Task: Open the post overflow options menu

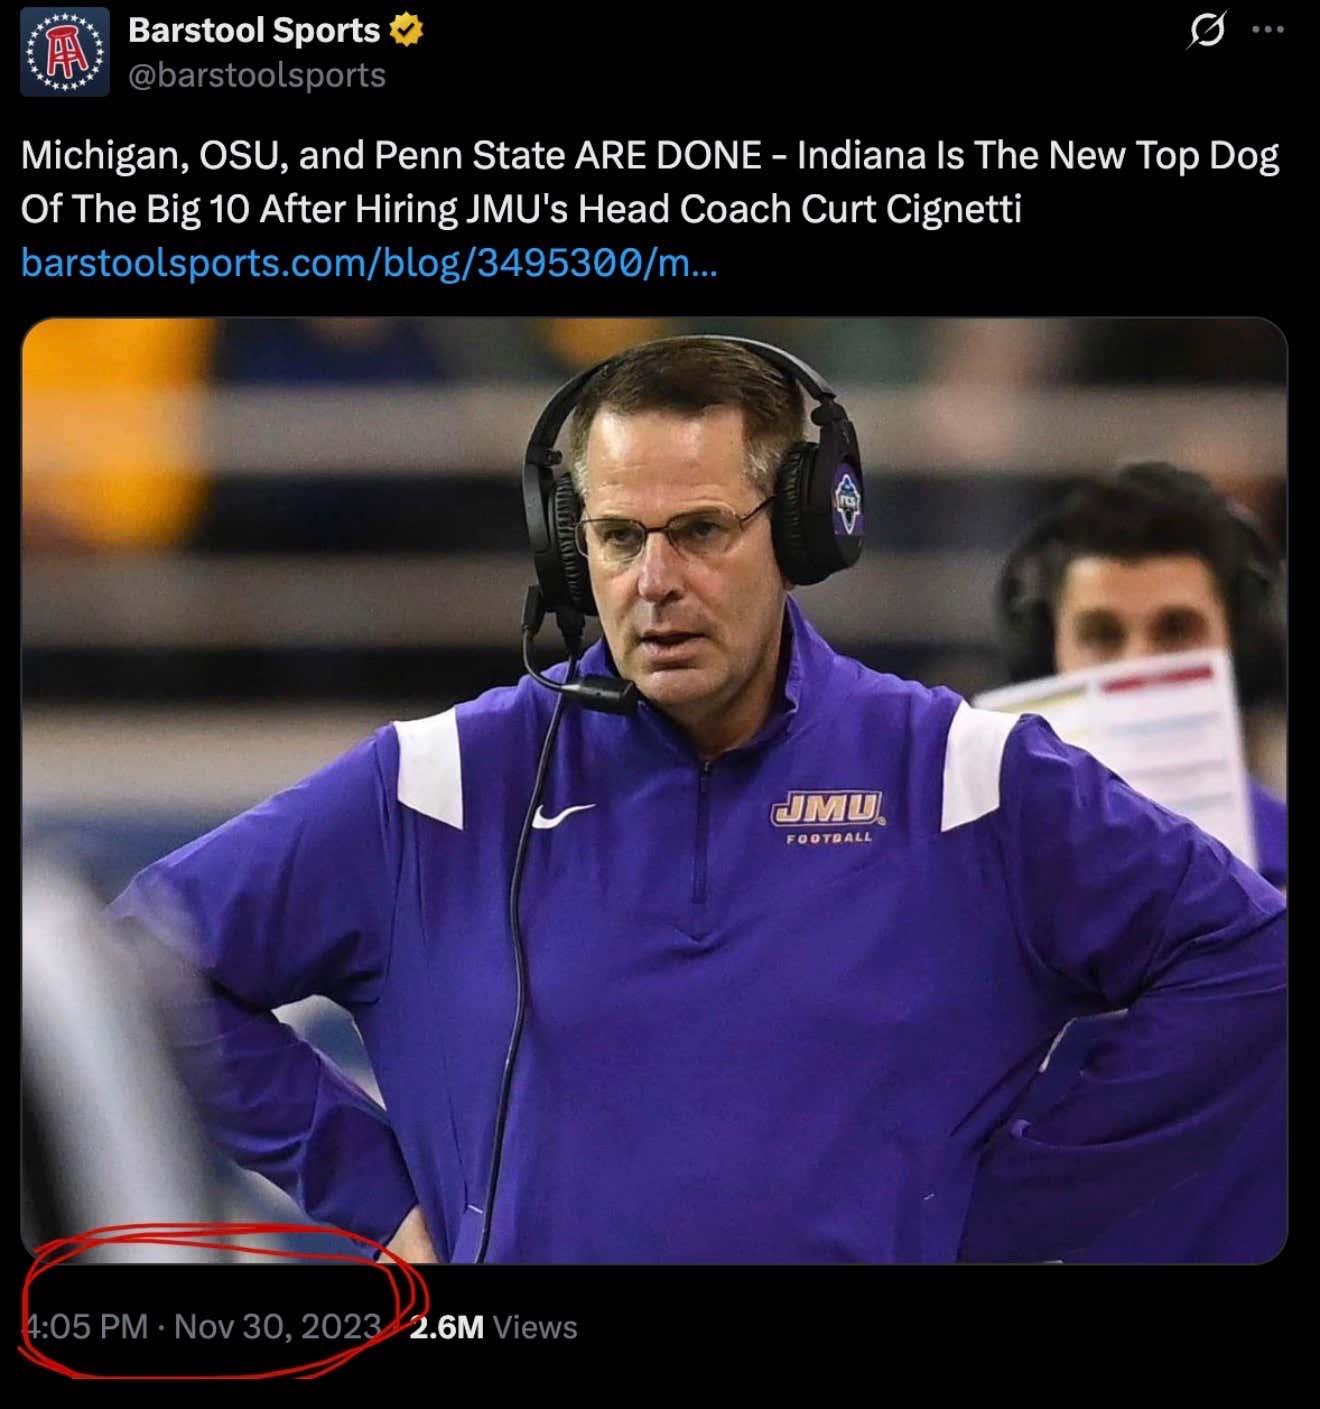Action: coord(1268,30)
